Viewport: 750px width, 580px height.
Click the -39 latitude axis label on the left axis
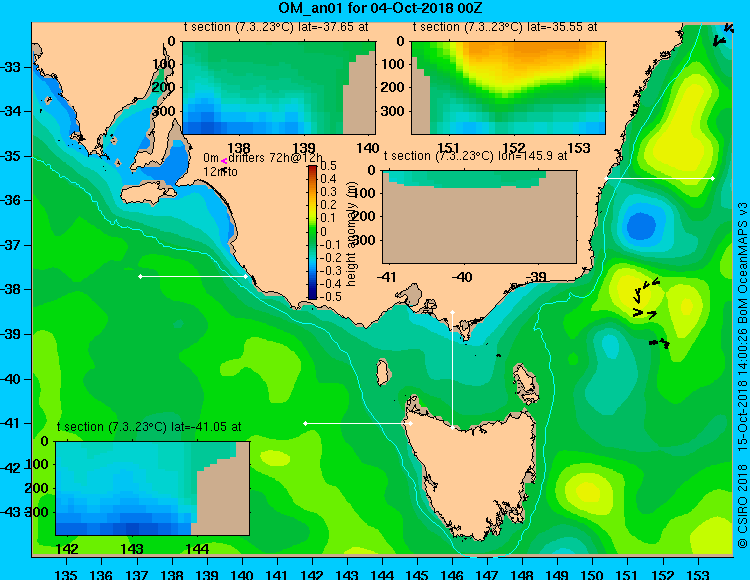click(10, 334)
